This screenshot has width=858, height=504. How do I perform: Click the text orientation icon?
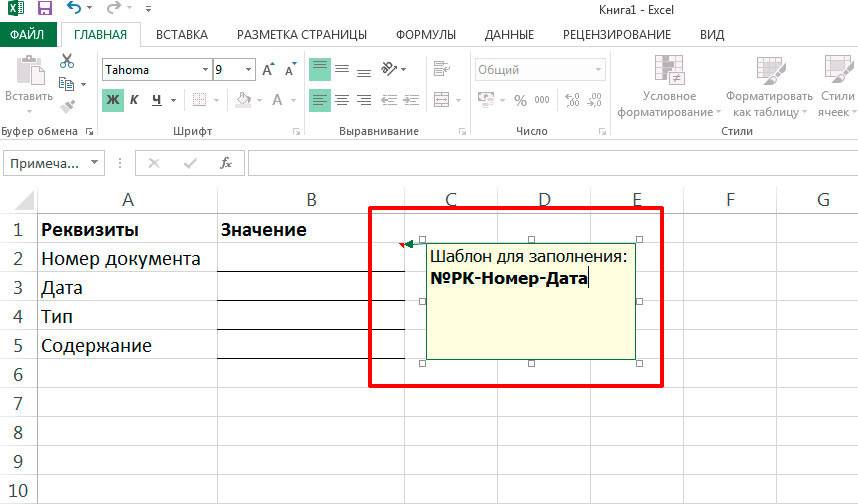[391, 70]
